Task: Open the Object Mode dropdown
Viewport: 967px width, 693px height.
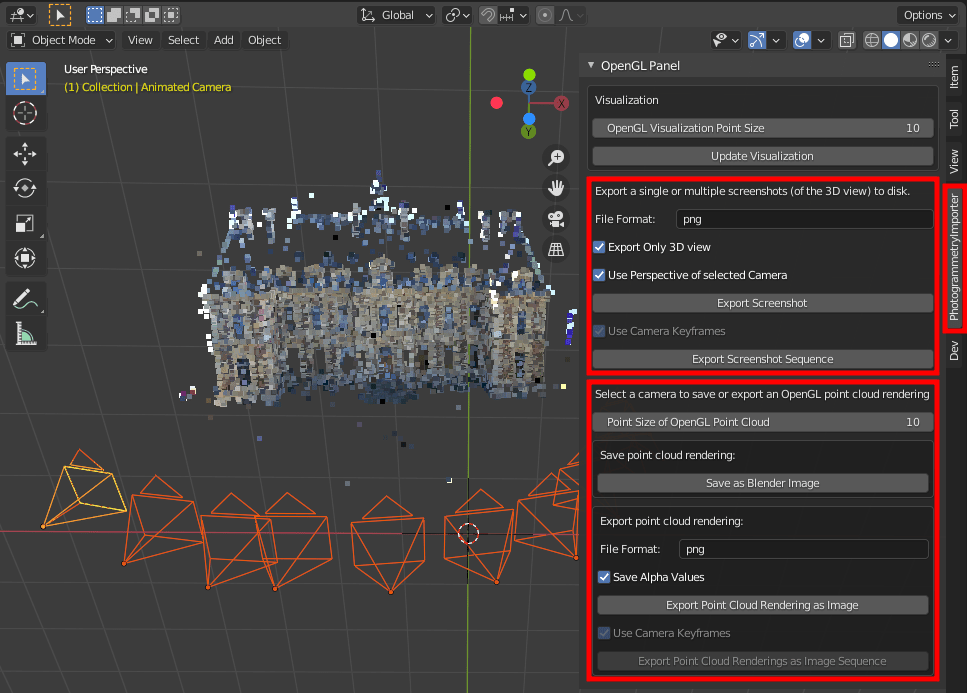Action: 60,39
